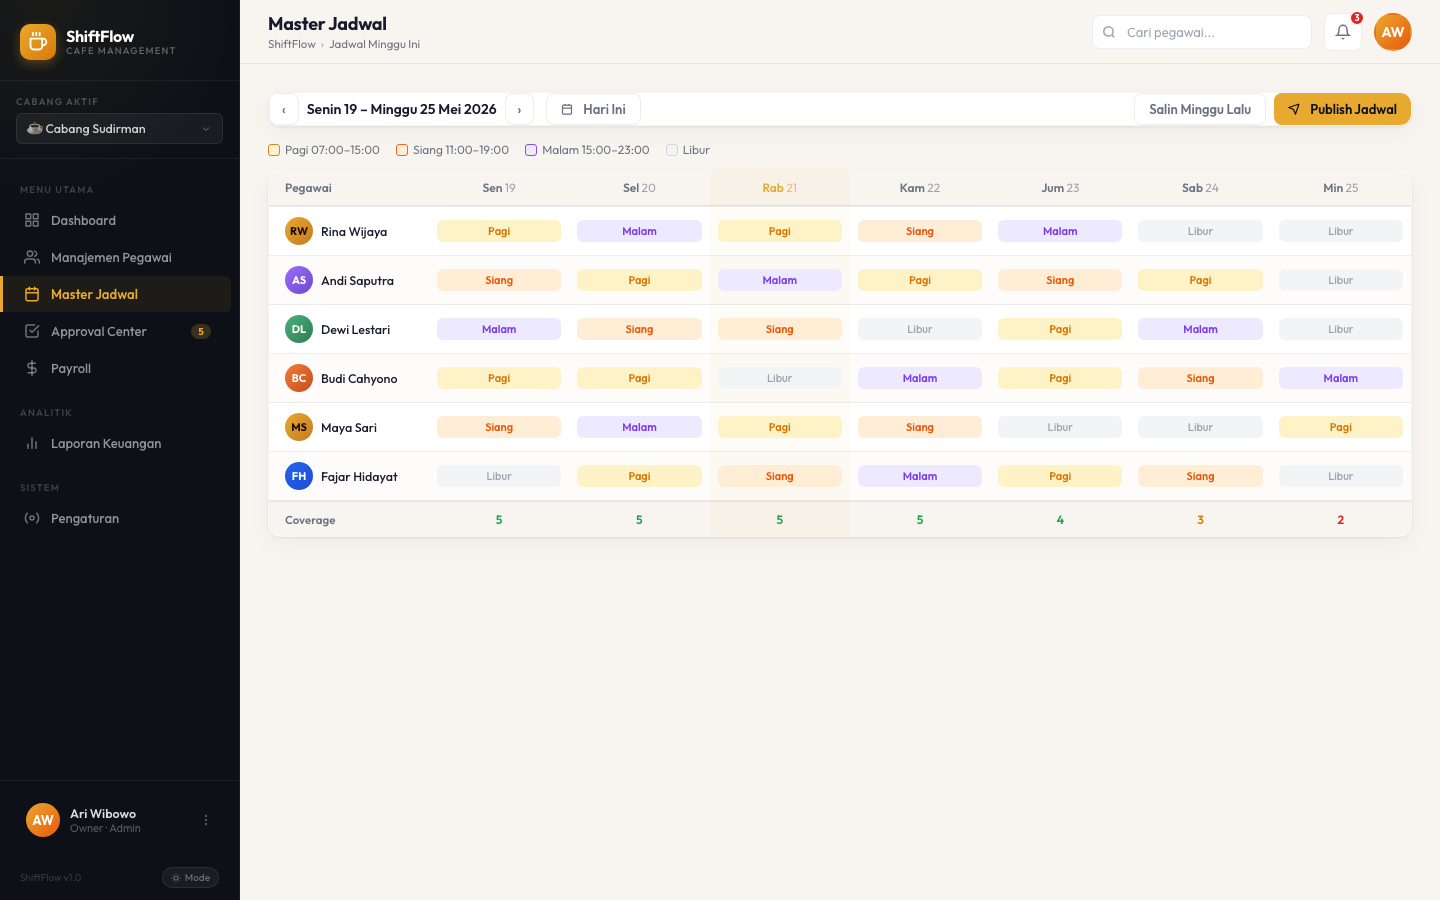The width and height of the screenshot is (1440, 900).
Task: Click Budi Cahyono's Wednesday Libur cell
Action: coord(780,378)
